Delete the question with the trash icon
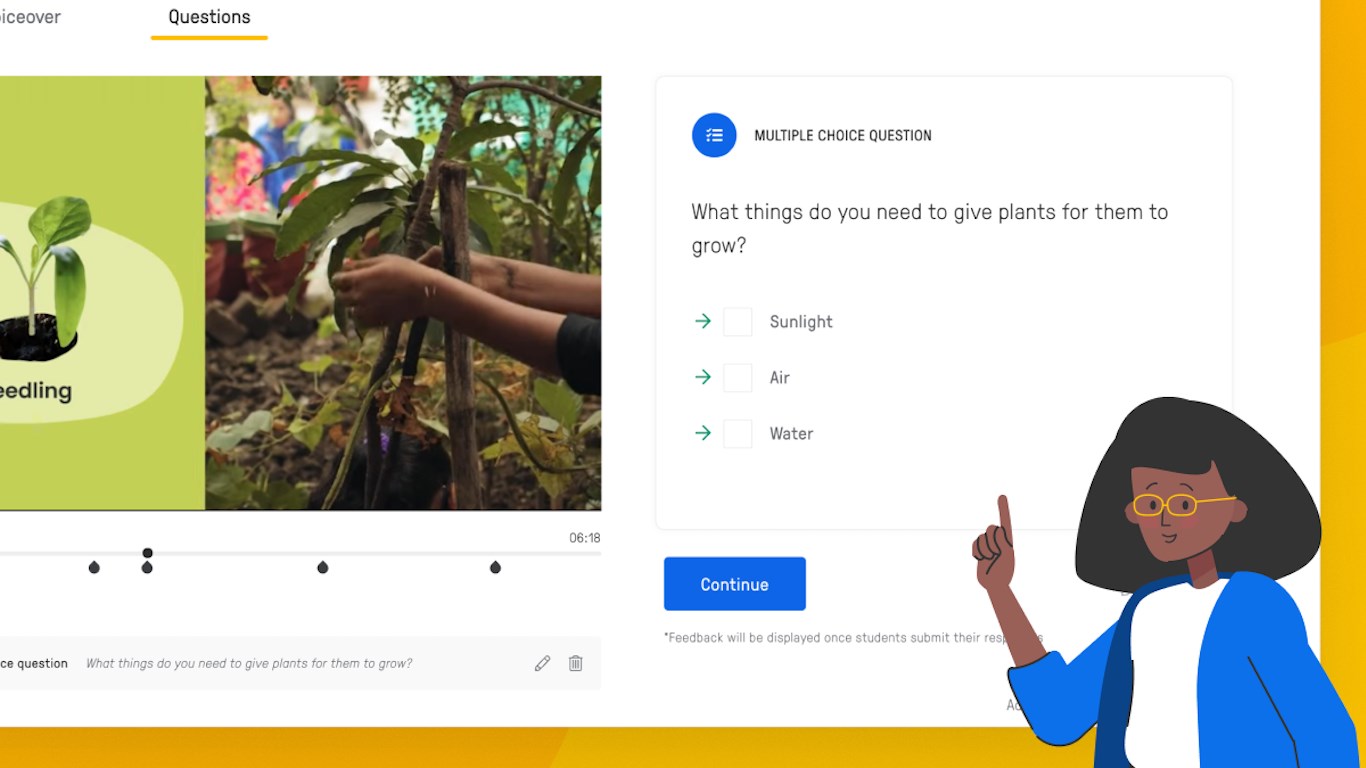 (576, 663)
